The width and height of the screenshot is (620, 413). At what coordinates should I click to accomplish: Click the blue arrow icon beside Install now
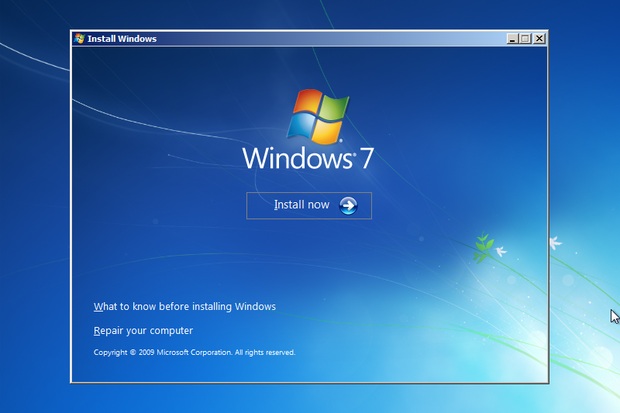pyautogui.click(x=348, y=205)
